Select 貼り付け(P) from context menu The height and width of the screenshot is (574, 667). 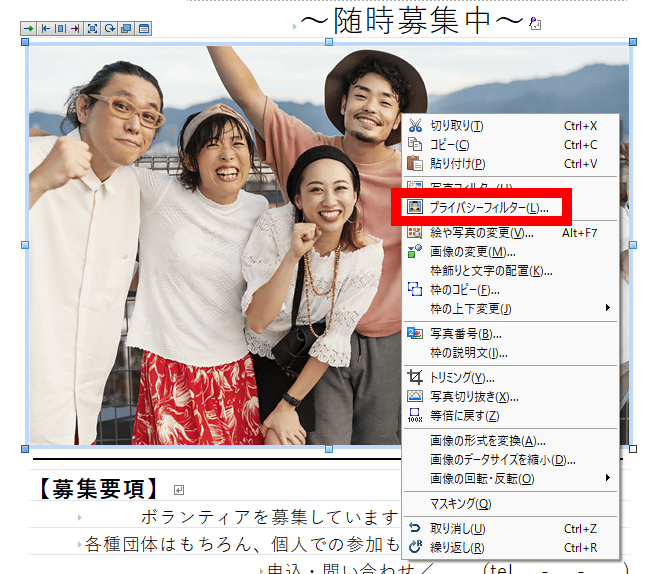point(457,164)
